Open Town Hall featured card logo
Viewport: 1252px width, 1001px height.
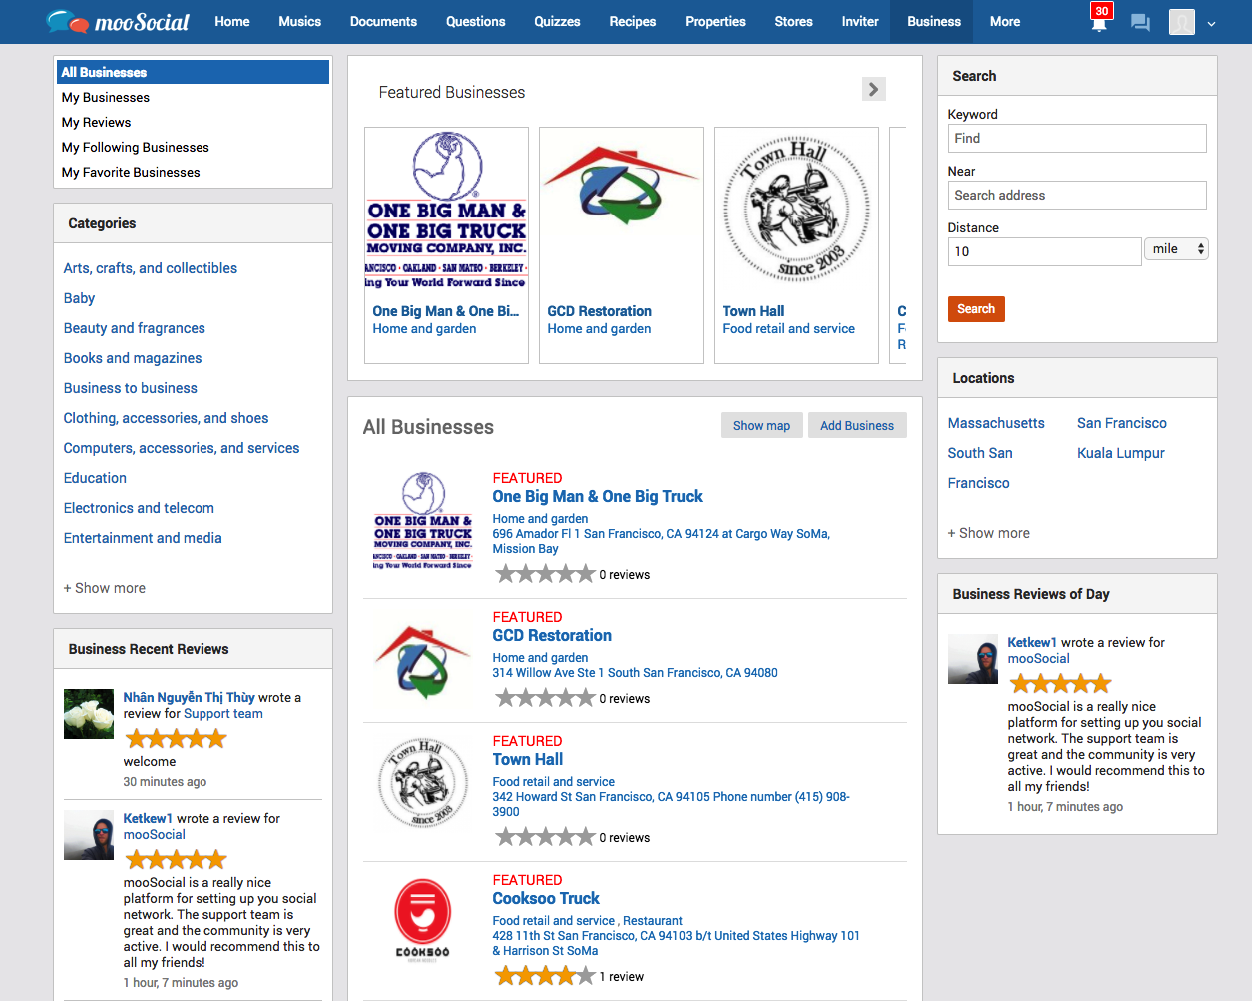[x=796, y=211]
